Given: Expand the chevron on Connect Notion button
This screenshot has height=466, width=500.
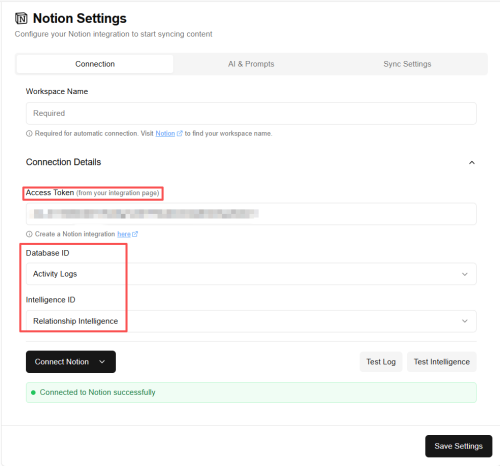Looking at the screenshot, I should (102, 362).
